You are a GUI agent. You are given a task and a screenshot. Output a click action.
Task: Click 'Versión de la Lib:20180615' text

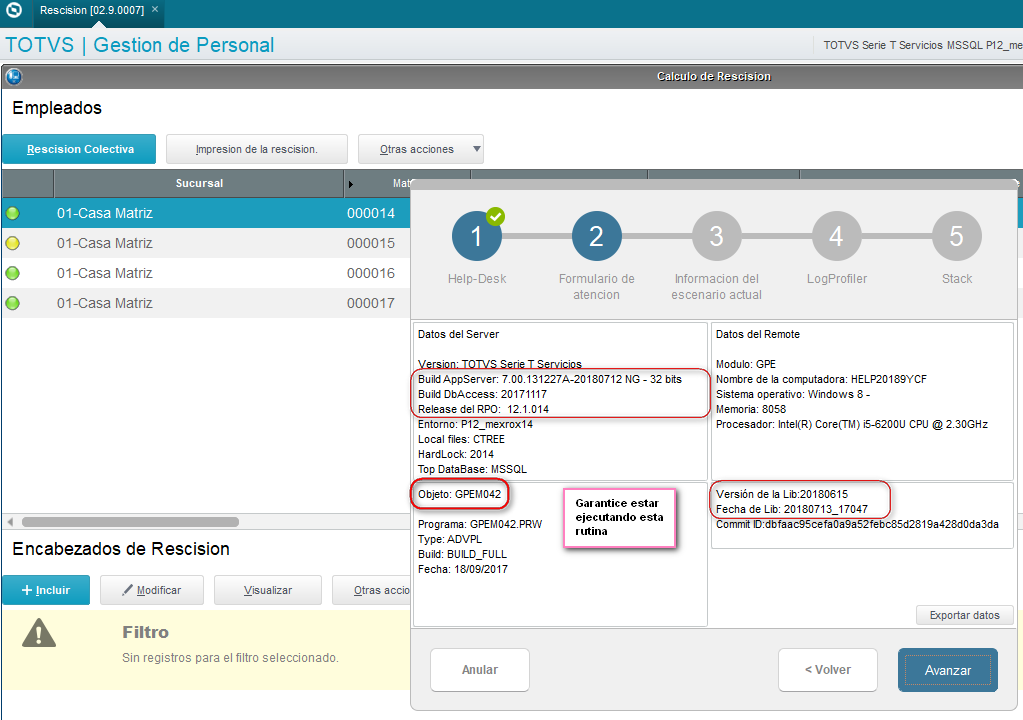pyautogui.click(x=782, y=494)
